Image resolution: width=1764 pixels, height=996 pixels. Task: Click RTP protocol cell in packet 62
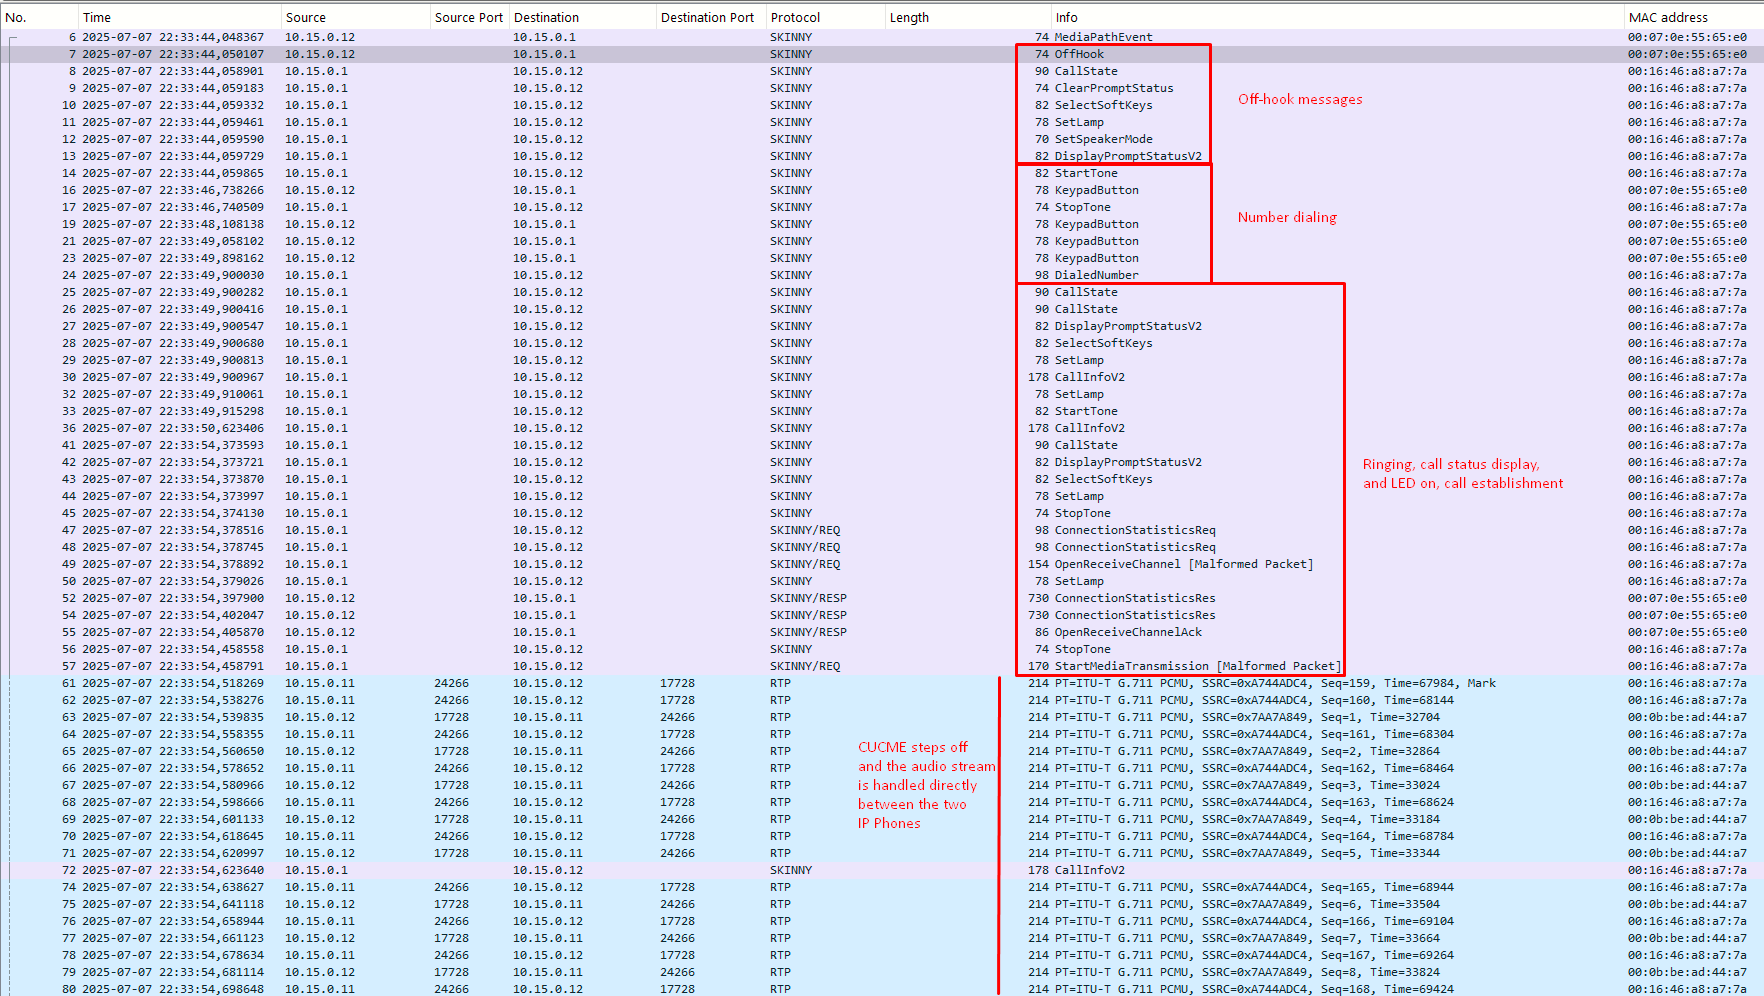(x=780, y=700)
